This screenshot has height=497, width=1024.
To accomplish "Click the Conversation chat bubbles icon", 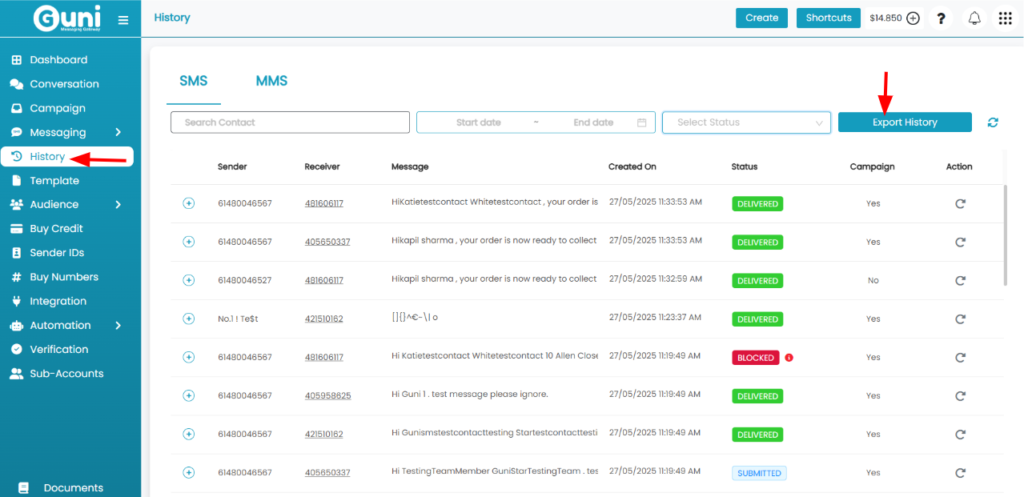I will (x=17, y=84).
